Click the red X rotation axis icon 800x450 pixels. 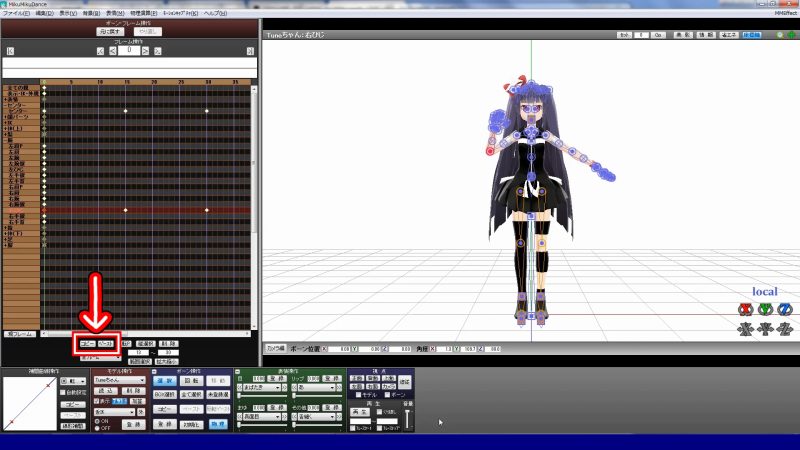(x=745, y=309)
